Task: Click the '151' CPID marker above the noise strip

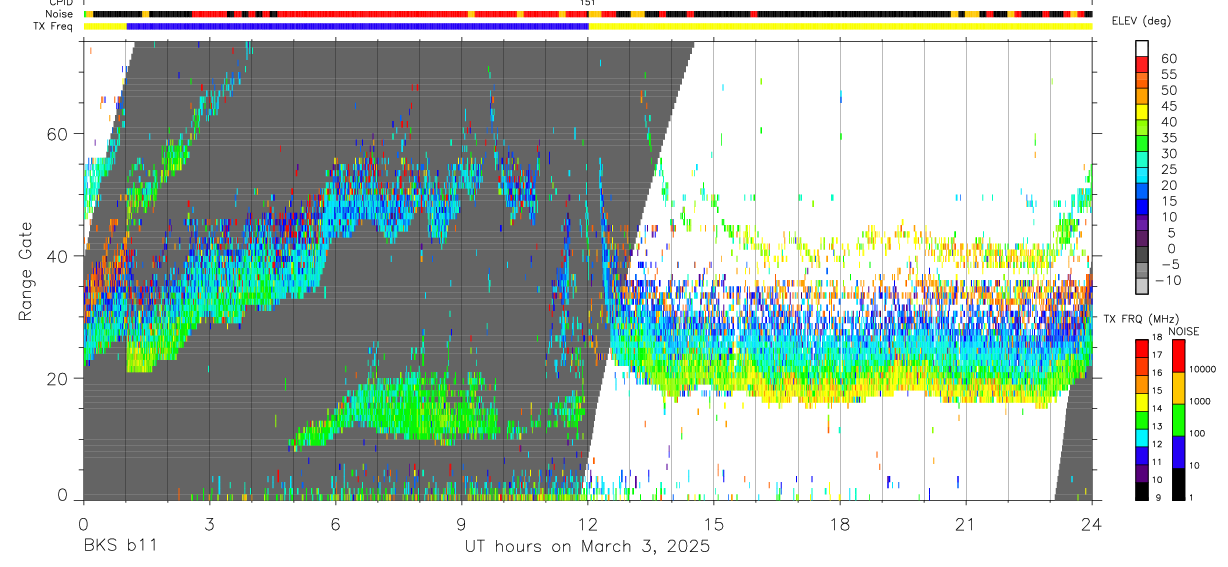Action: click(x=588, y=4)
